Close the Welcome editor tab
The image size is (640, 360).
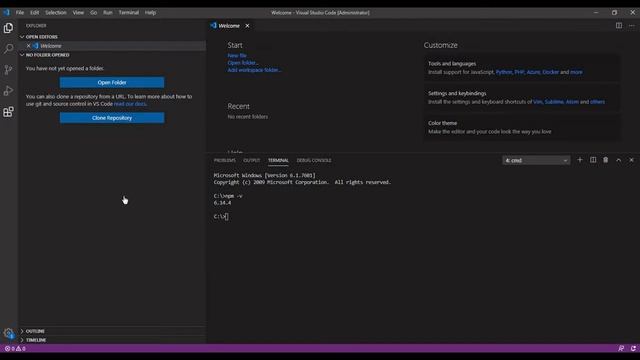[x=247, y=26]
